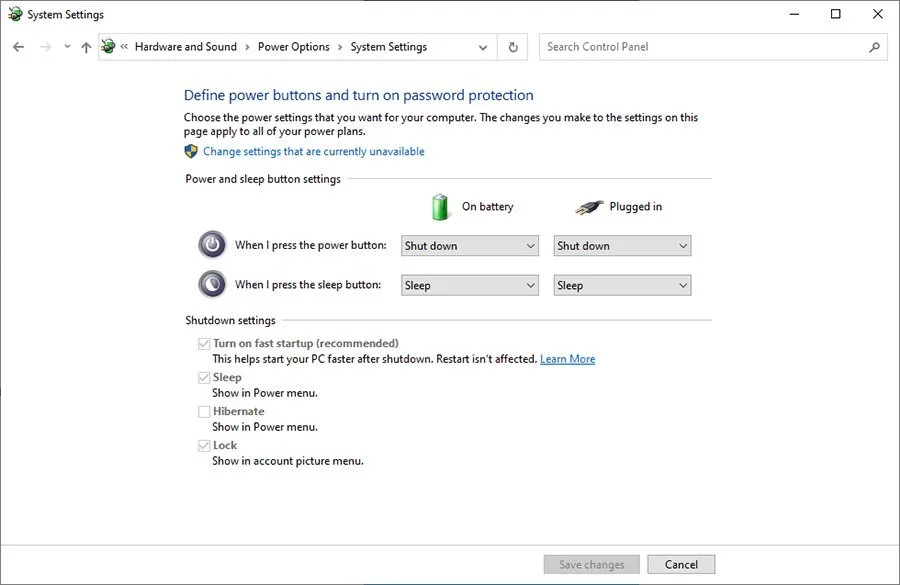Click the refresh address bar icon
The width and height of the screenshot is (900, 585).
pos(513,46)
